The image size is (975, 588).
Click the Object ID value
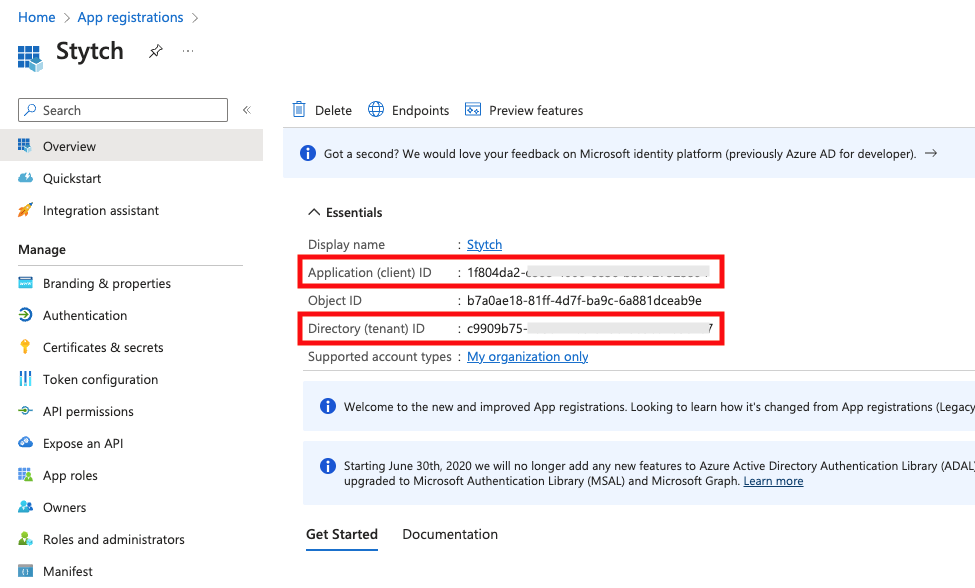tap(585, 301)
